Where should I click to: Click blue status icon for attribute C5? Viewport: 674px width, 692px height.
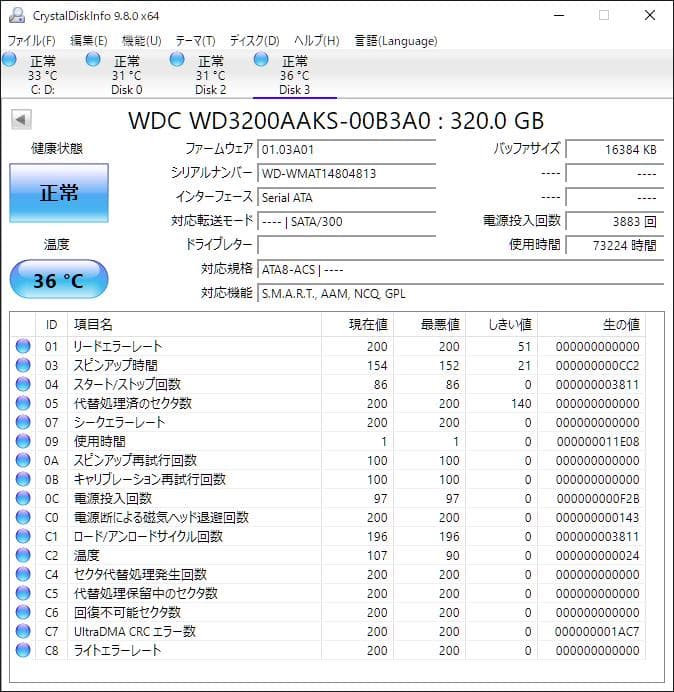23,593
